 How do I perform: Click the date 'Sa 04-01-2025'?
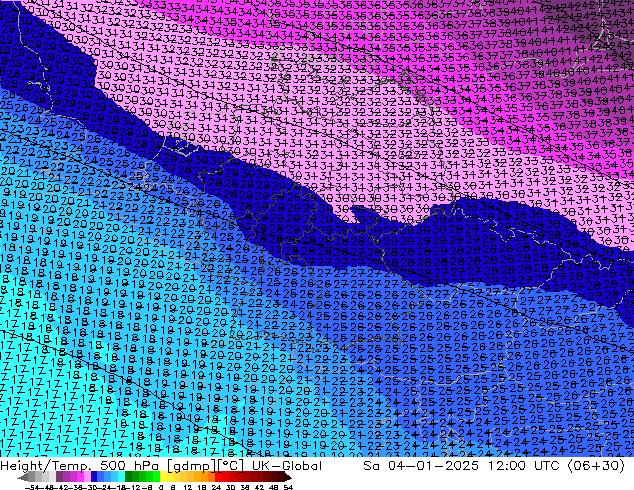click(x=421, y=466)
